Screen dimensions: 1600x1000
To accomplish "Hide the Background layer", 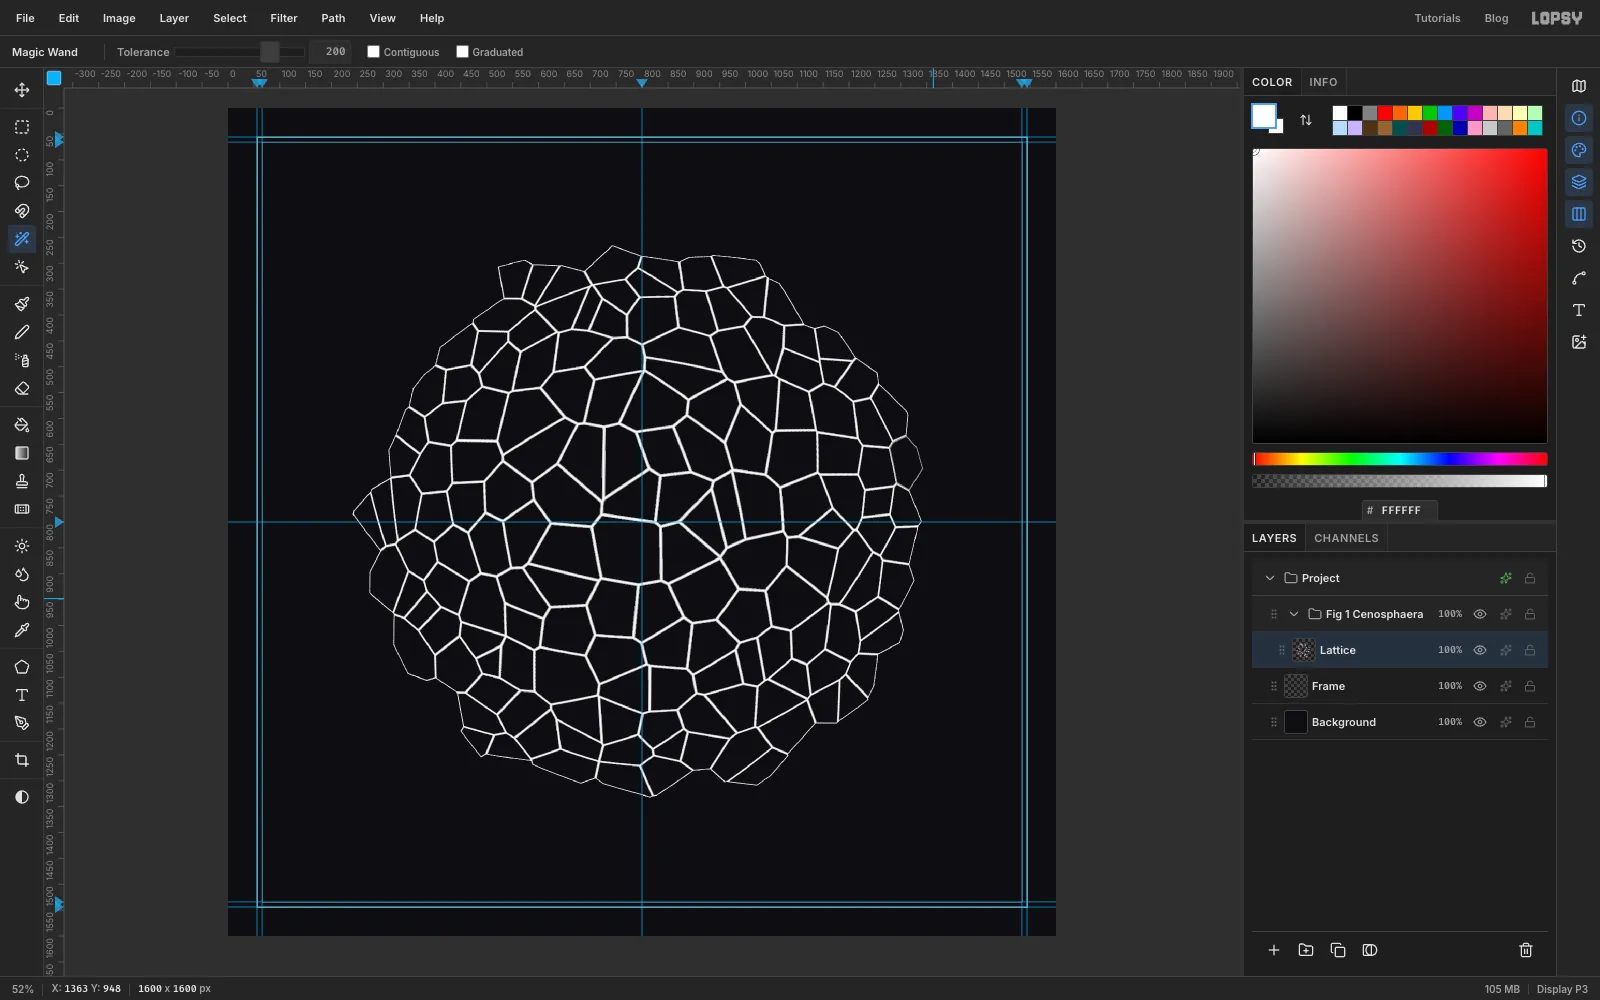I will (1480, 722).
